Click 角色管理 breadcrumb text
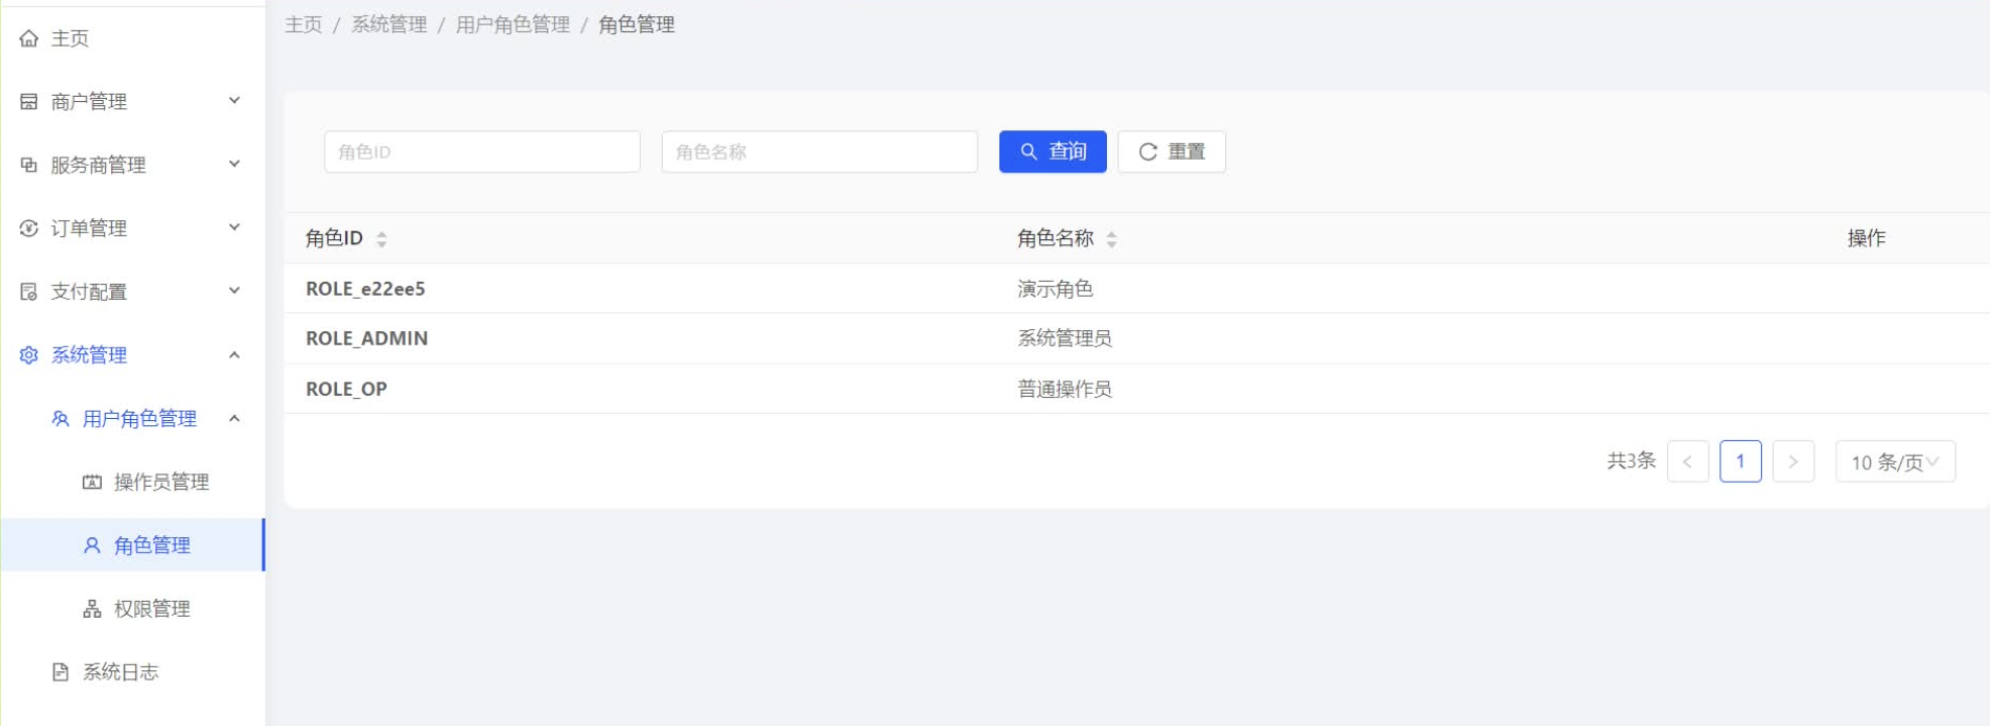 [637, 25]
